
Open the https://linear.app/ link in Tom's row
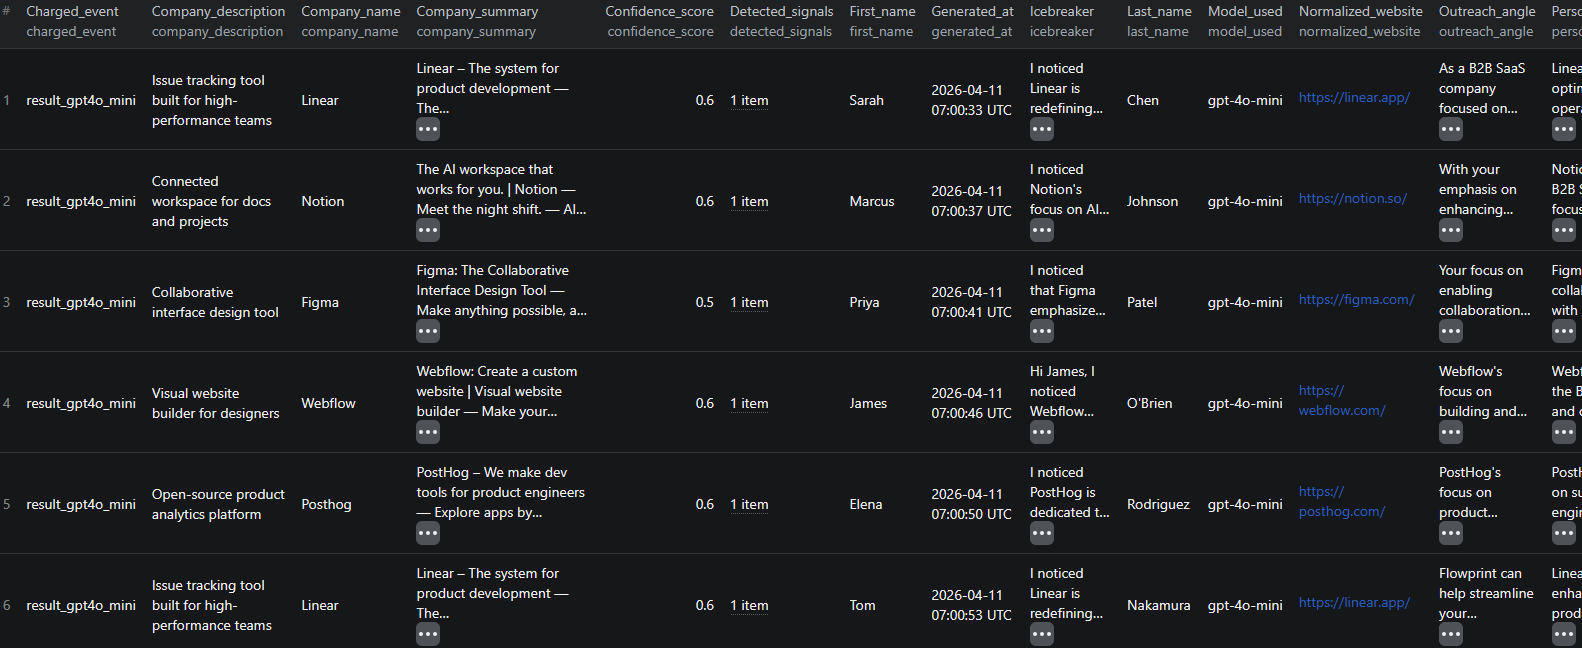[1354, 602]
